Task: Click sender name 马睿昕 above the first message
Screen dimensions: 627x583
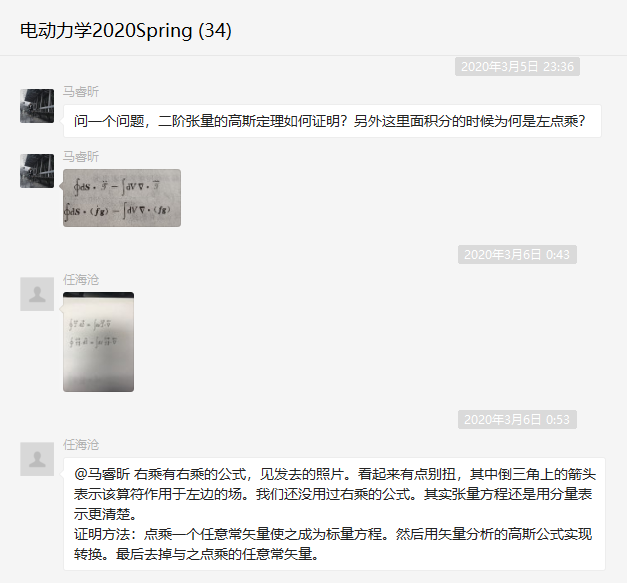Action: [81, 92]
